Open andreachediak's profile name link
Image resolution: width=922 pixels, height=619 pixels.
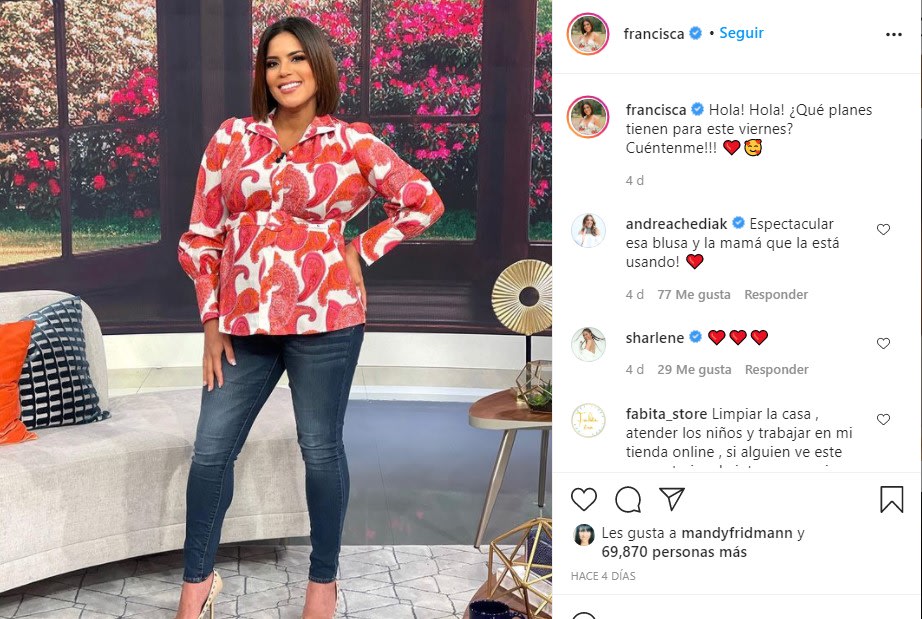click(676, 224)
